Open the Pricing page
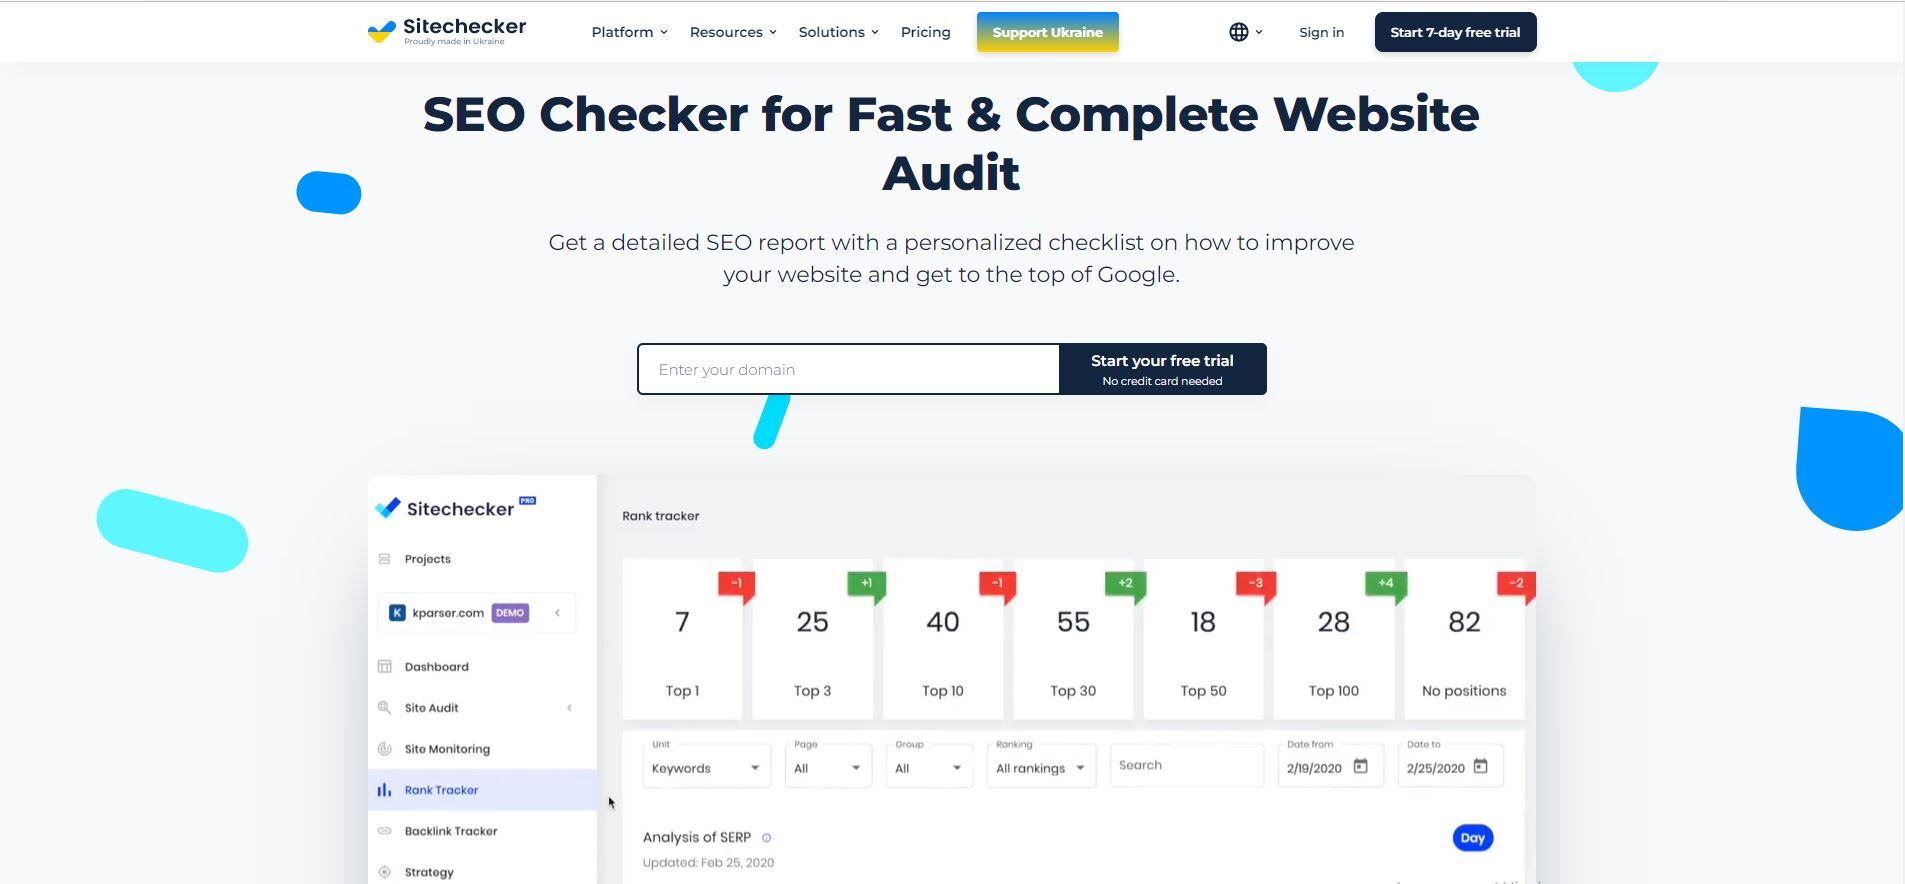1905x884 pixels. click(925, 32)
